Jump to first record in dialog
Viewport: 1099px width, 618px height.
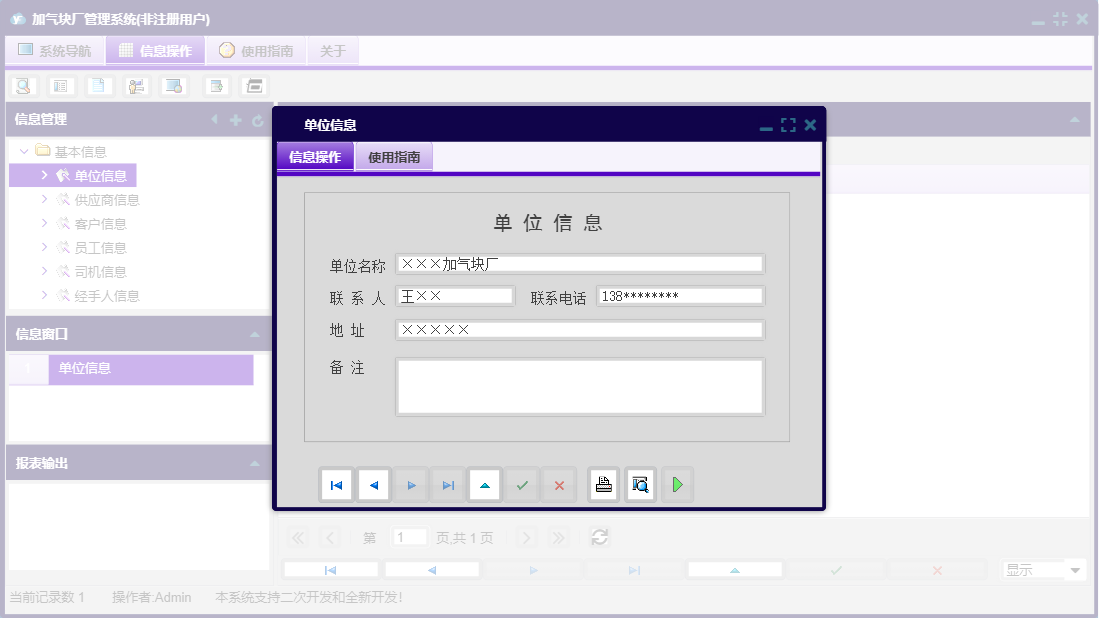click(x=336, y=485)
